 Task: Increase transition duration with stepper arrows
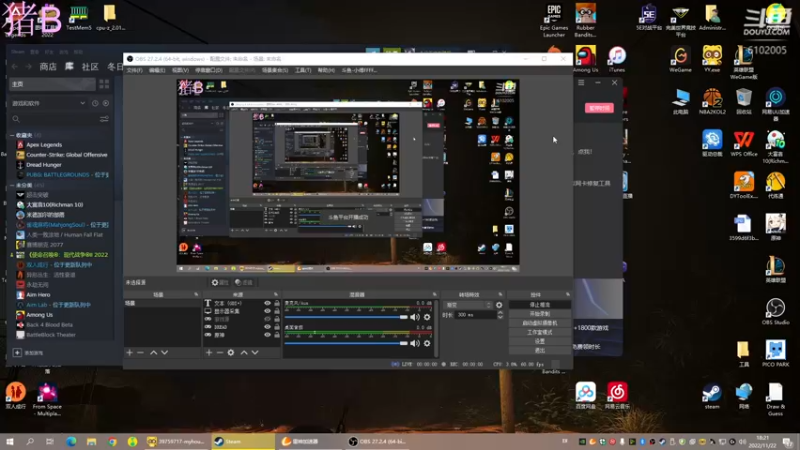(x=500, y=313)
